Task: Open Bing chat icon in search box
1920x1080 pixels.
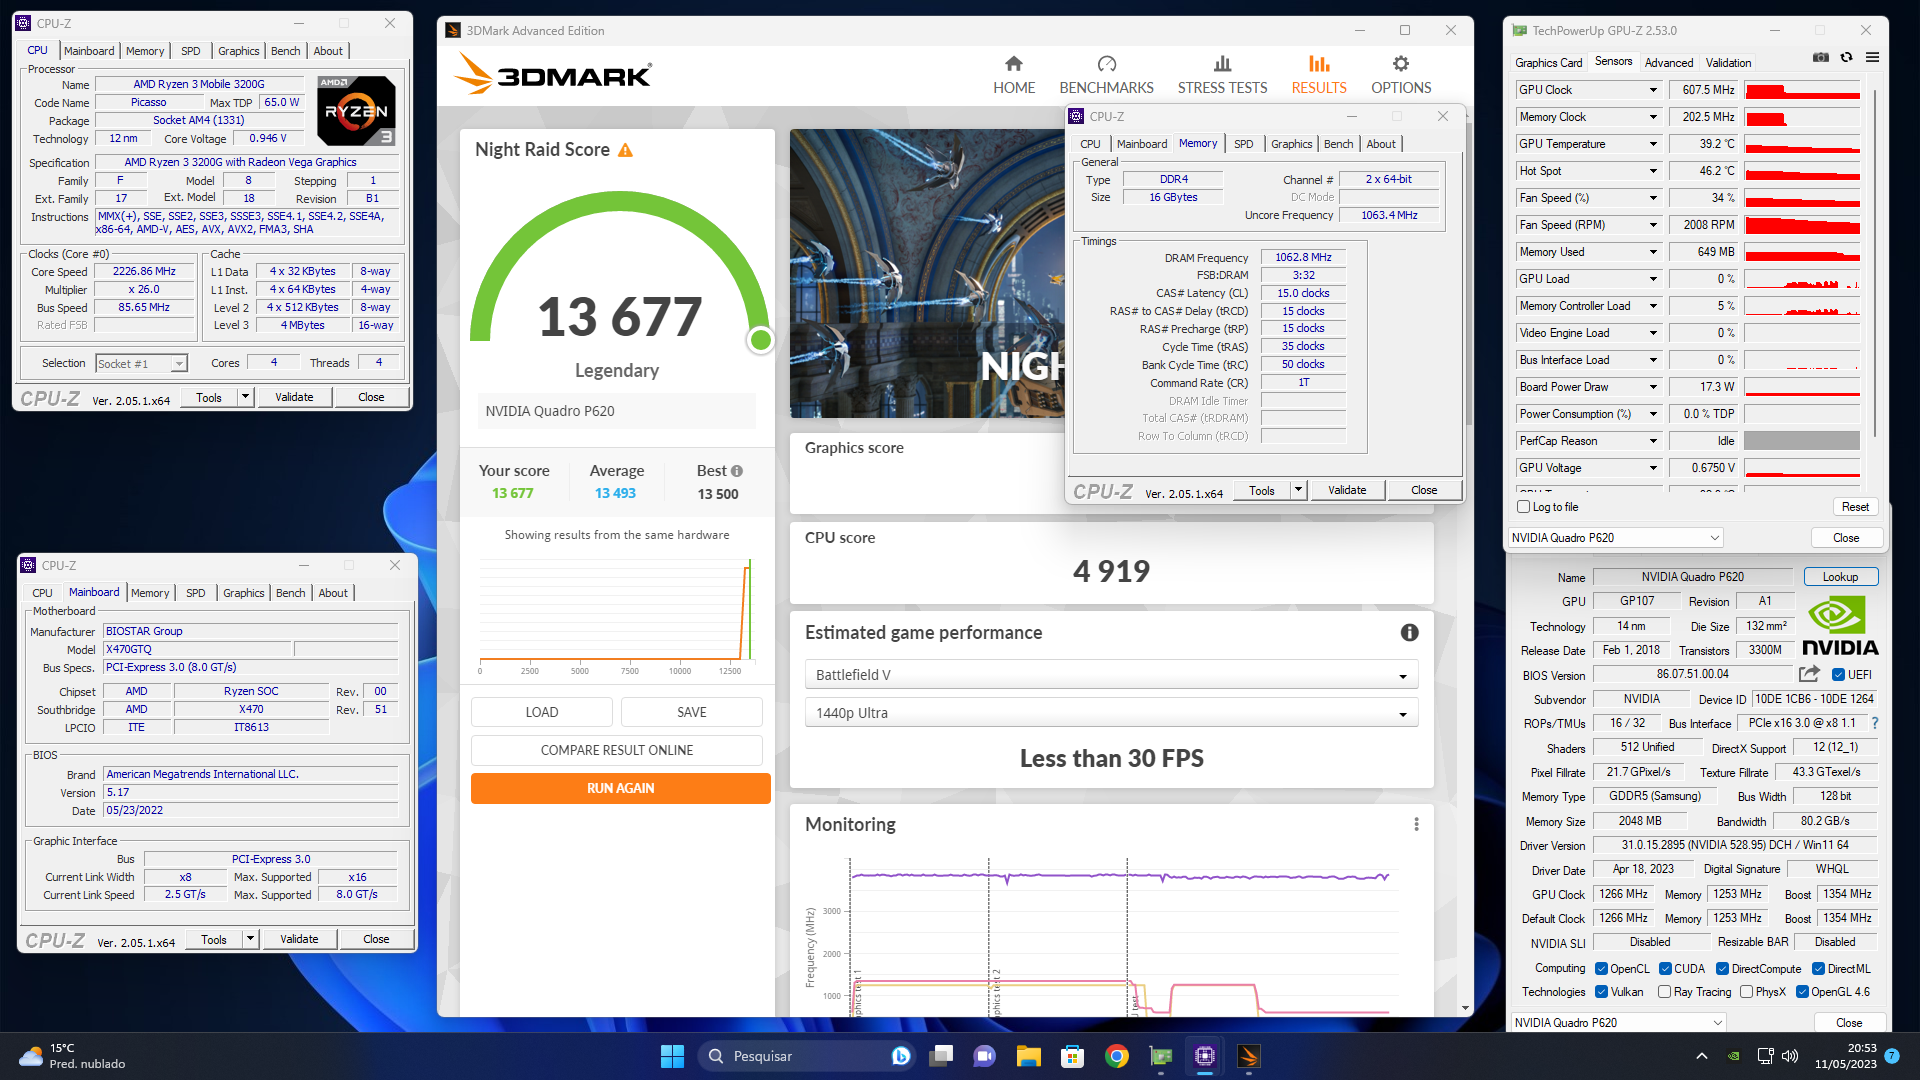Action: (x=900, y=1056)
